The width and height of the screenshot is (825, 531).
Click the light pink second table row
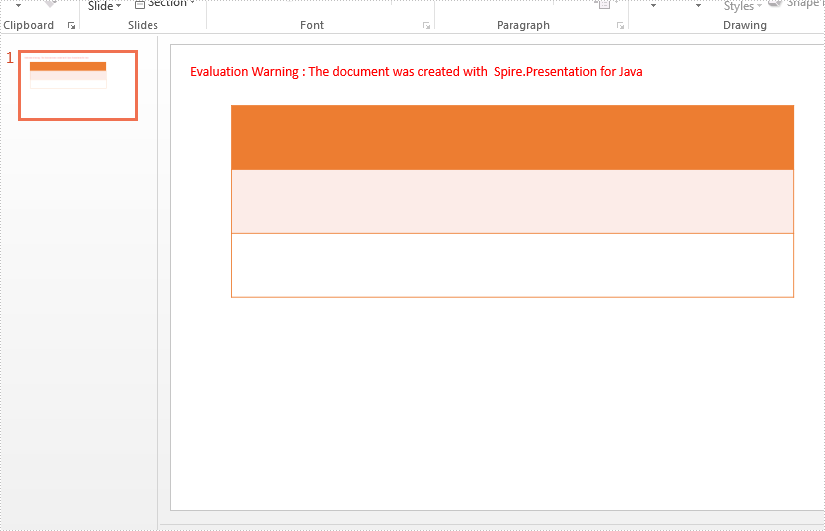[512, 201]
